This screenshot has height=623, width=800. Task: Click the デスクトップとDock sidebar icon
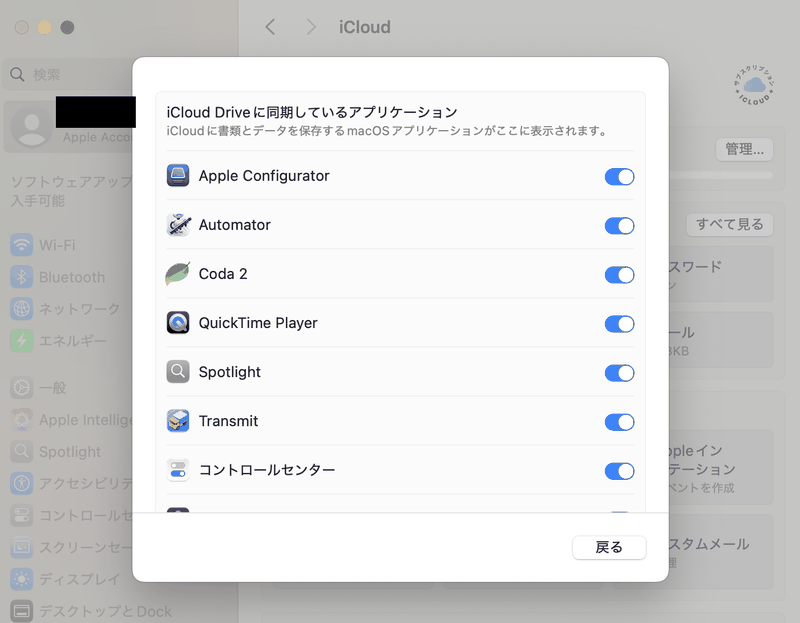point(21,611)
